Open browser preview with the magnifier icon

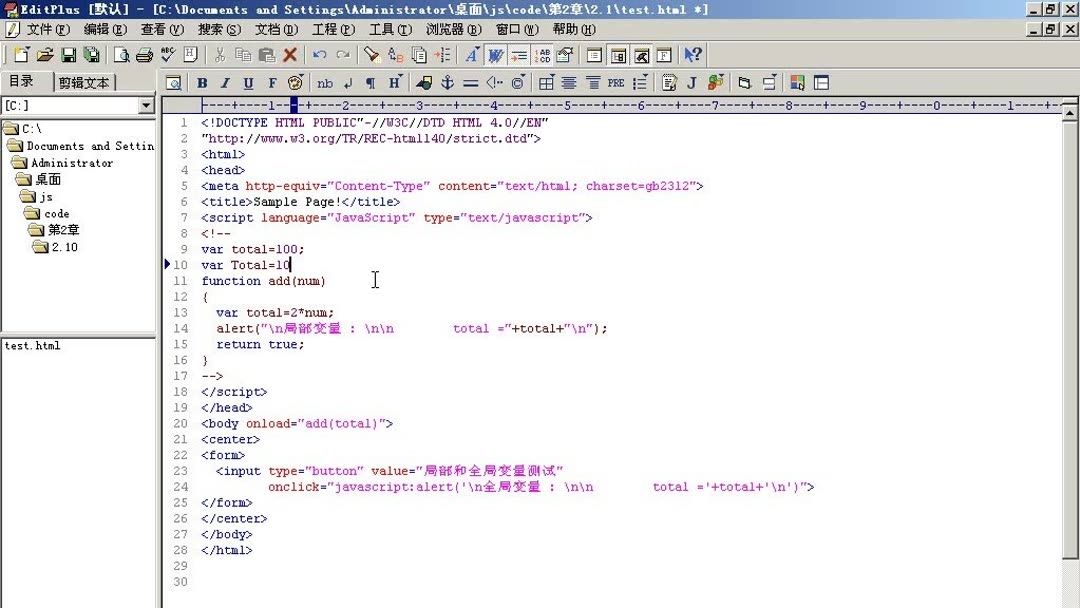(174, 82)
